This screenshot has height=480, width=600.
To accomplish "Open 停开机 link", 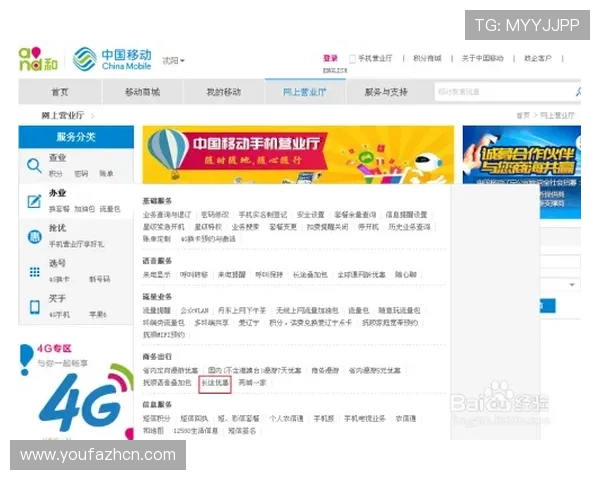I will point(368,227).
